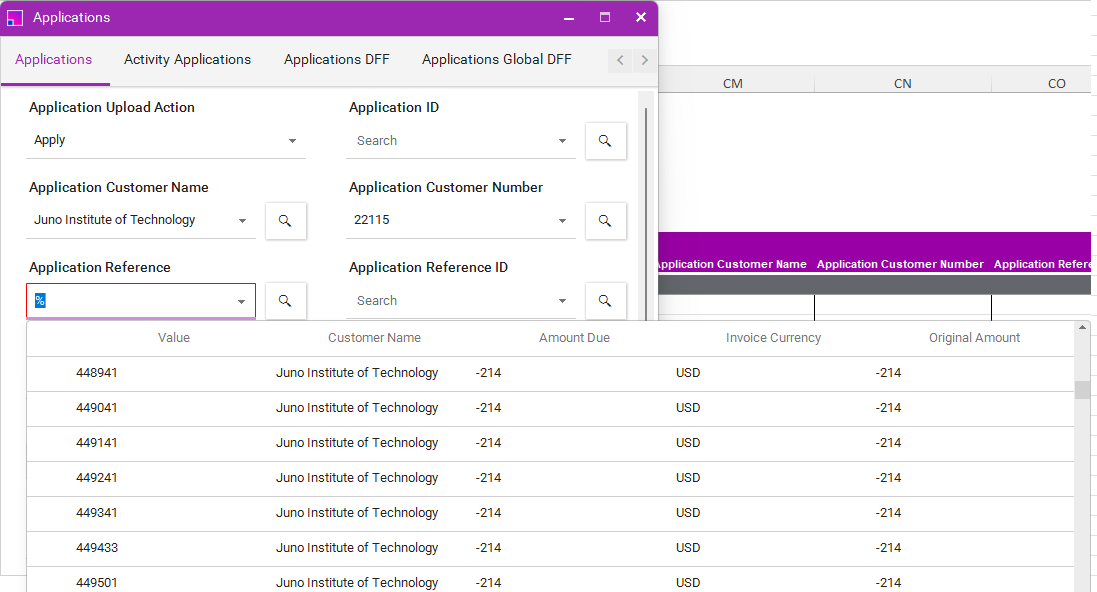Open the Applications Global DFF tab
The width and height of the screenshot is (1097, 592).
(497, 59)
